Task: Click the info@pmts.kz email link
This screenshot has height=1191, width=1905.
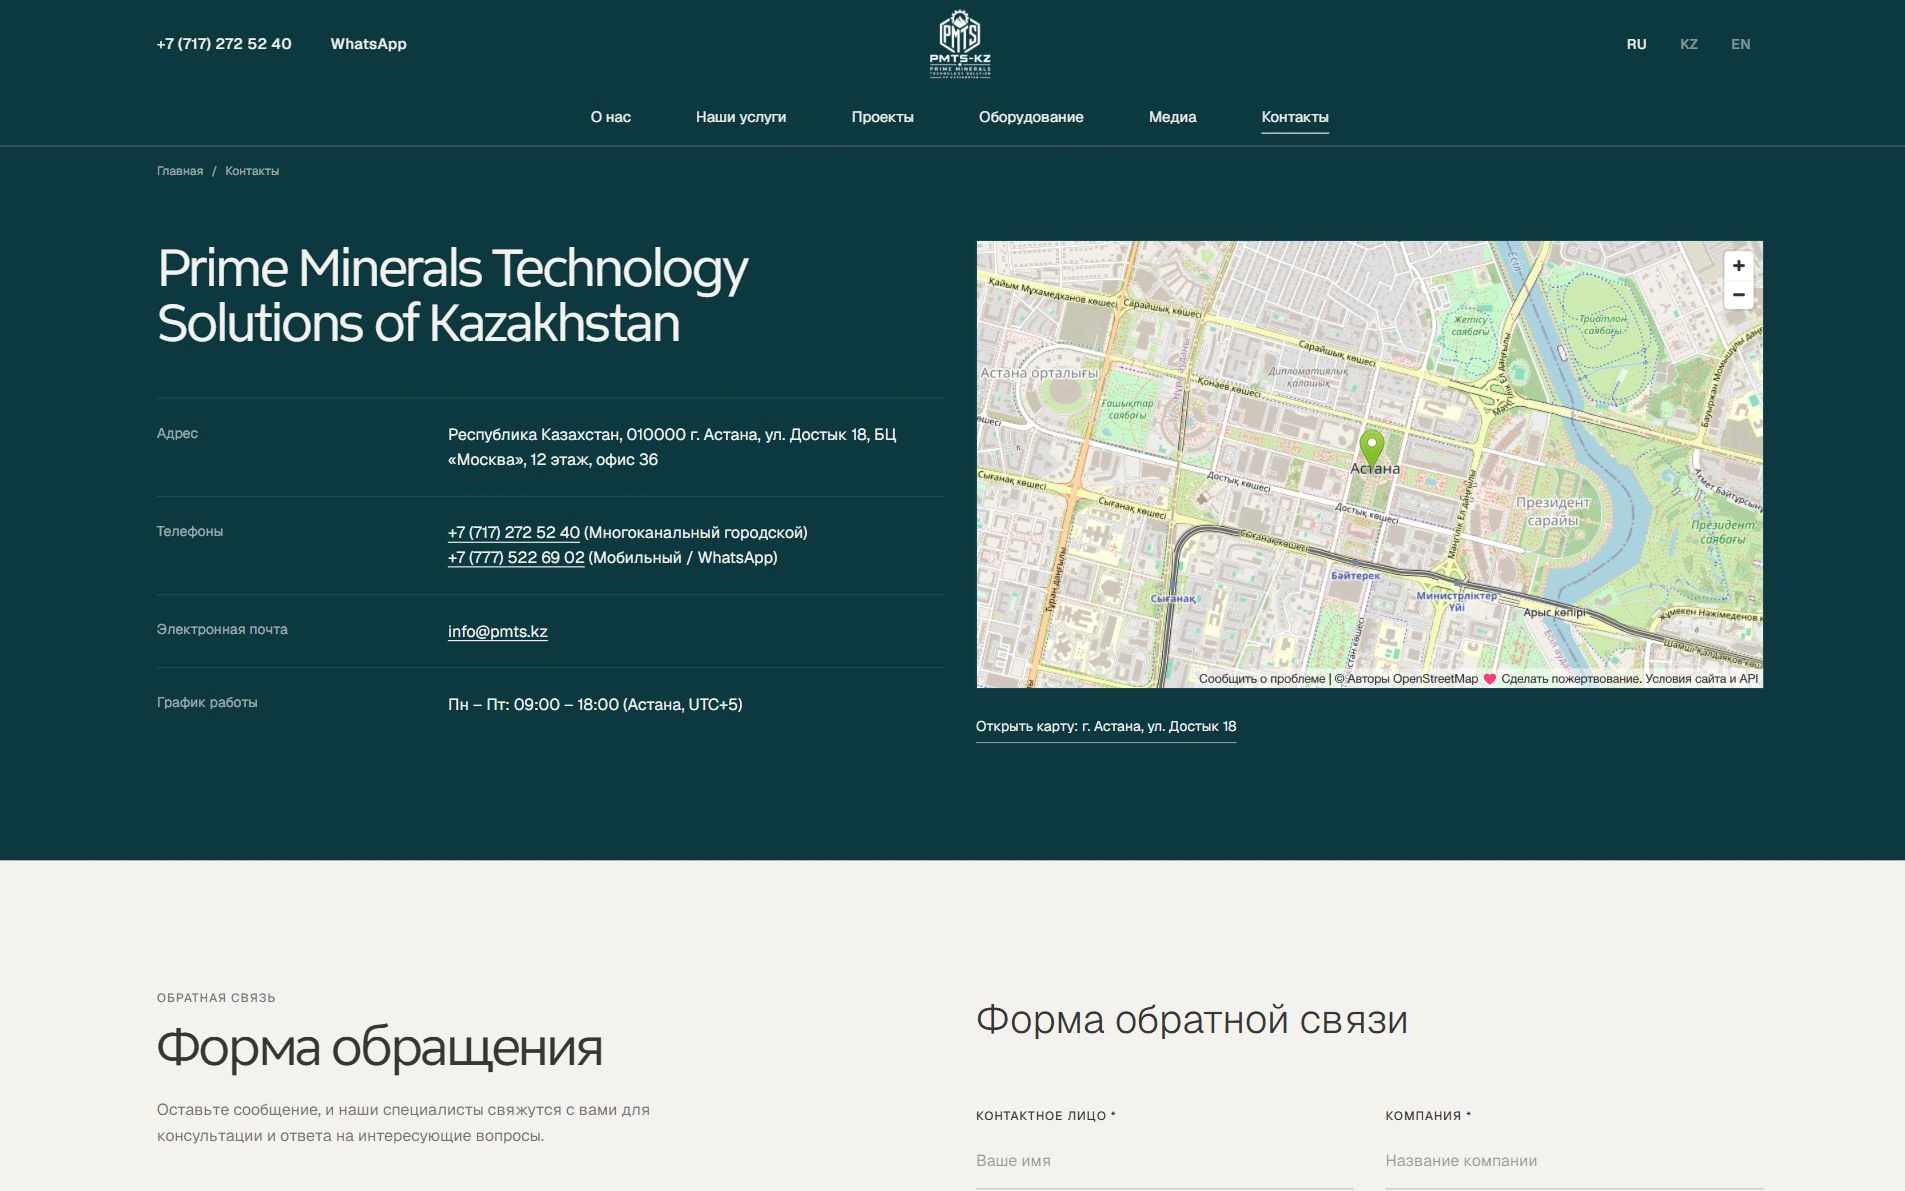Action: point(498,632)
